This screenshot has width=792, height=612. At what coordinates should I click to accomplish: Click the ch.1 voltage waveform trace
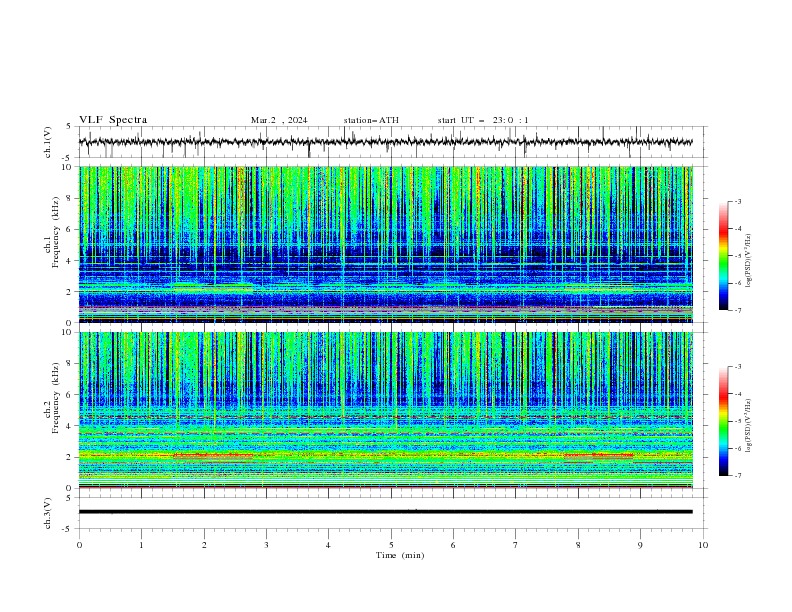point(385,142)
